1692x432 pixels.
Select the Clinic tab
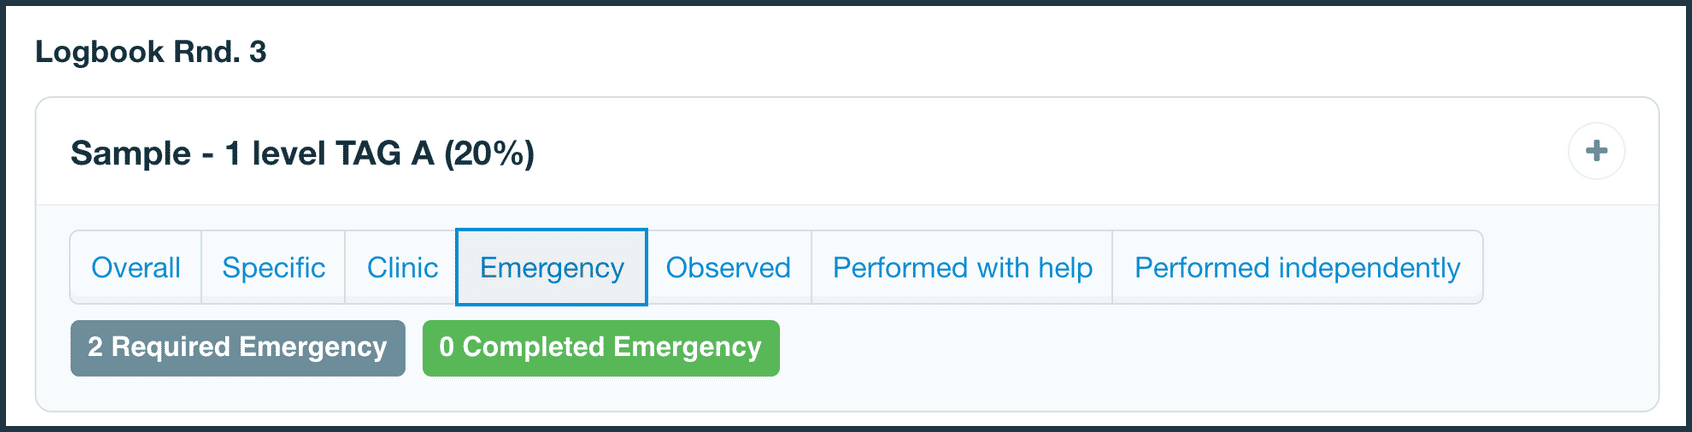(402, 268)
